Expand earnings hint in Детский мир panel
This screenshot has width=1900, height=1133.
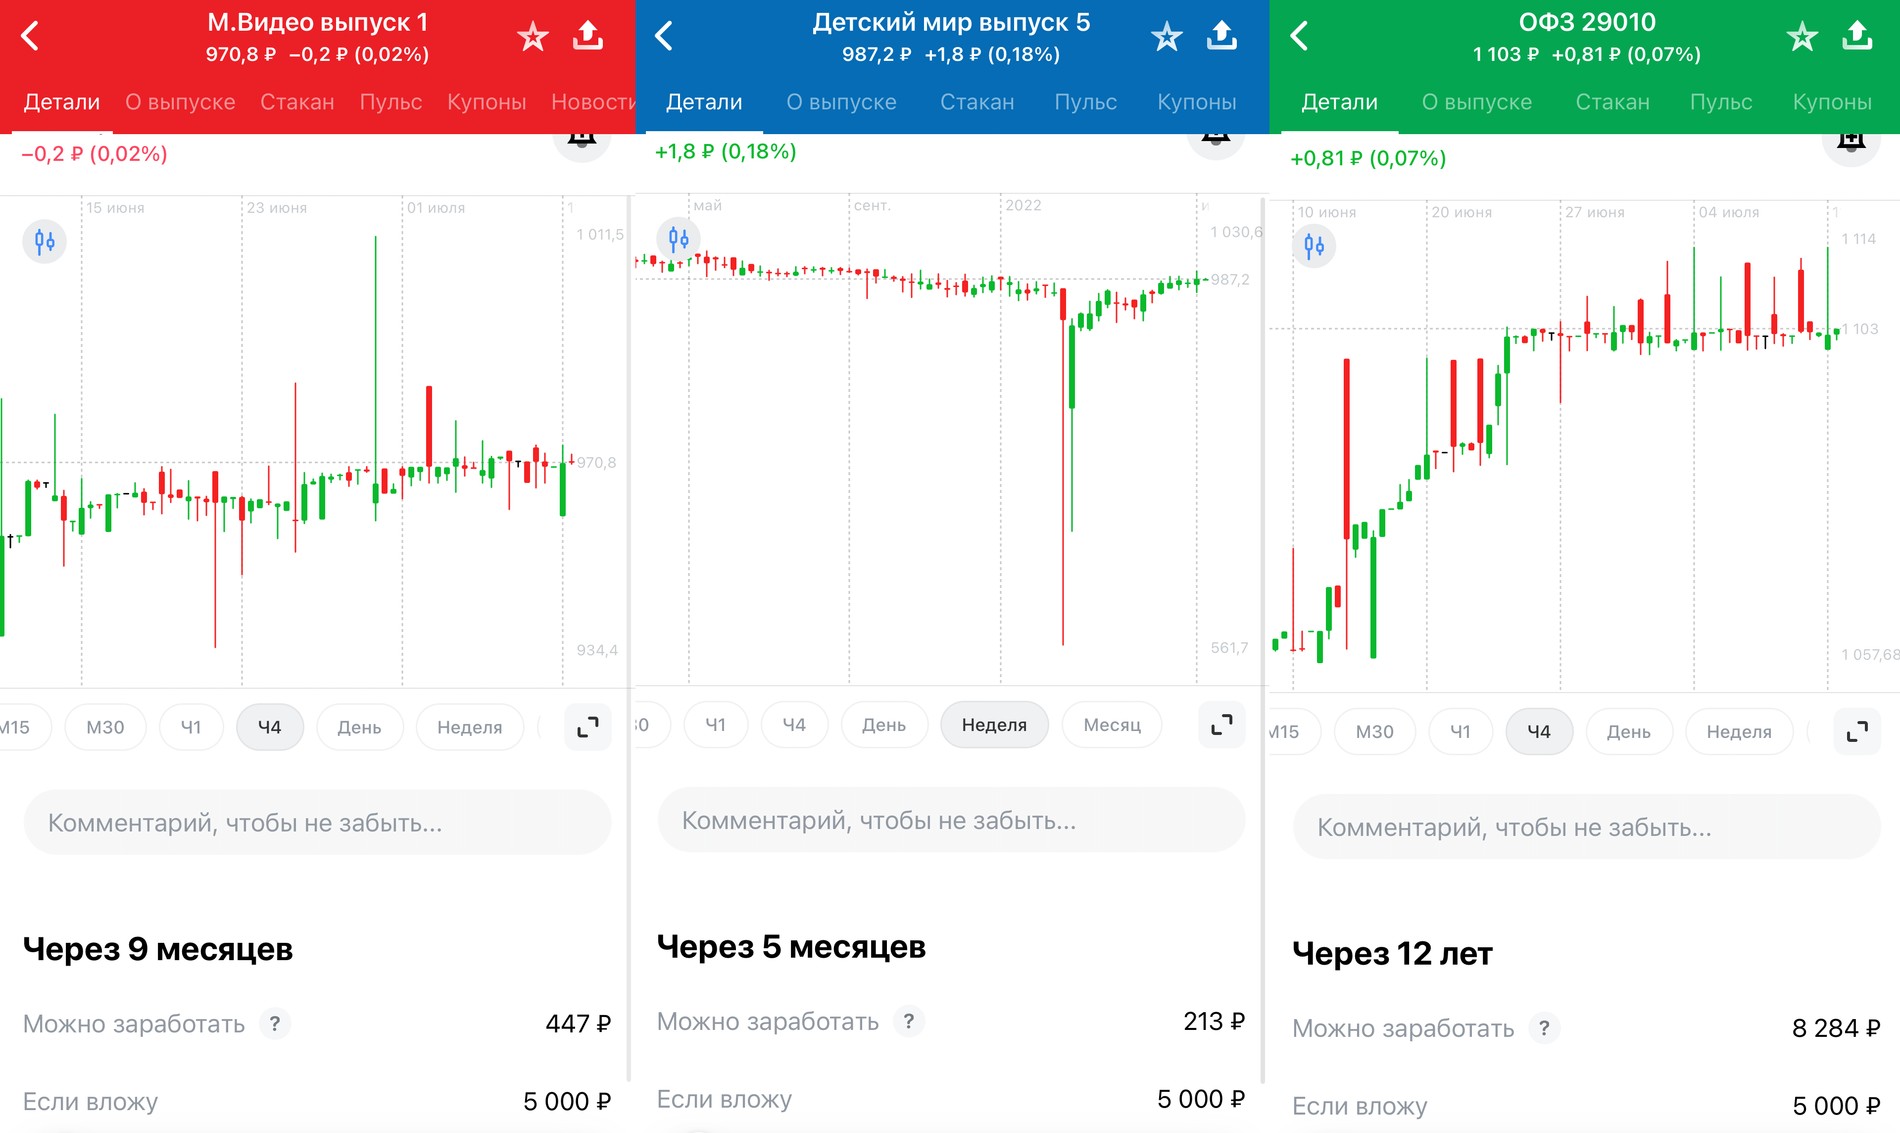pos(908,1021)
